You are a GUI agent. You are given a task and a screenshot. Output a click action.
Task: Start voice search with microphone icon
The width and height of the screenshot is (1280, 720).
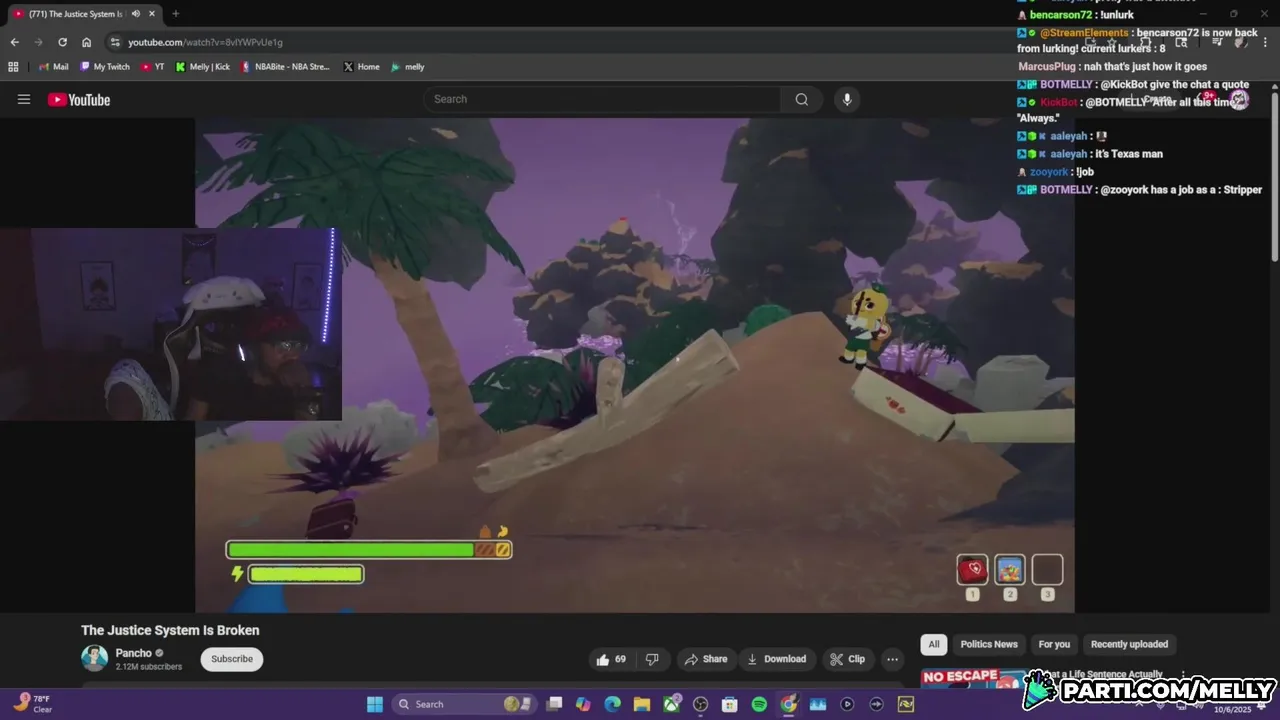(x=847, y=99)
